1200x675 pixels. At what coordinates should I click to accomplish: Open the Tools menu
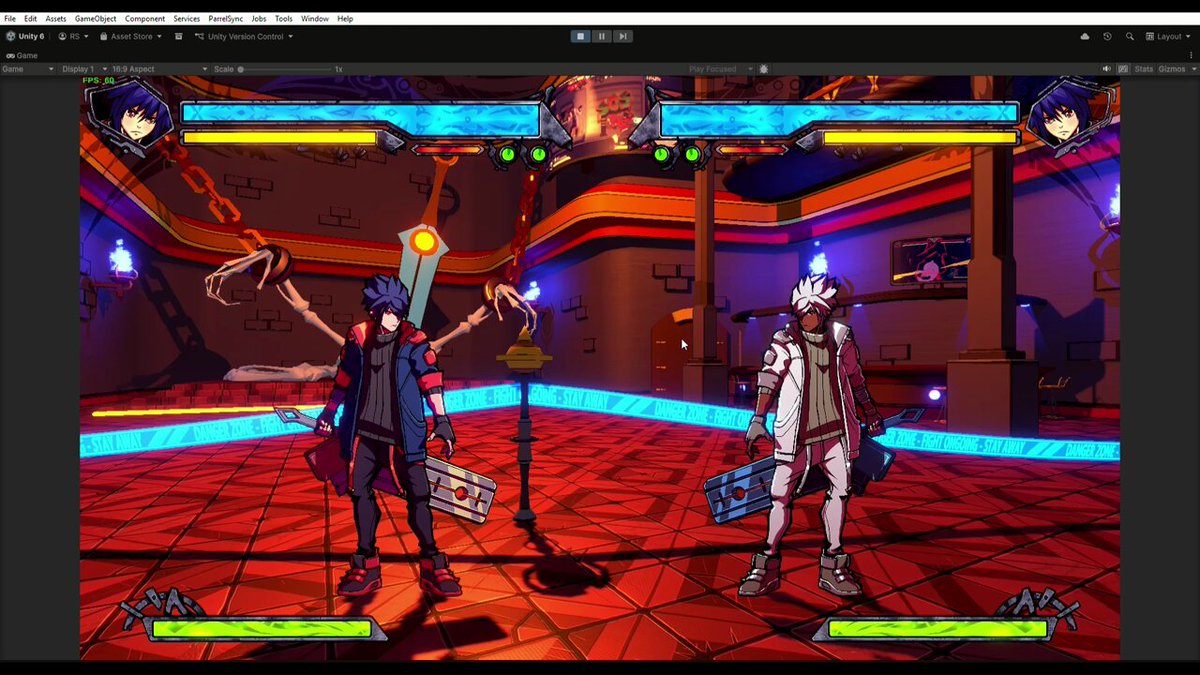(284, 19)
